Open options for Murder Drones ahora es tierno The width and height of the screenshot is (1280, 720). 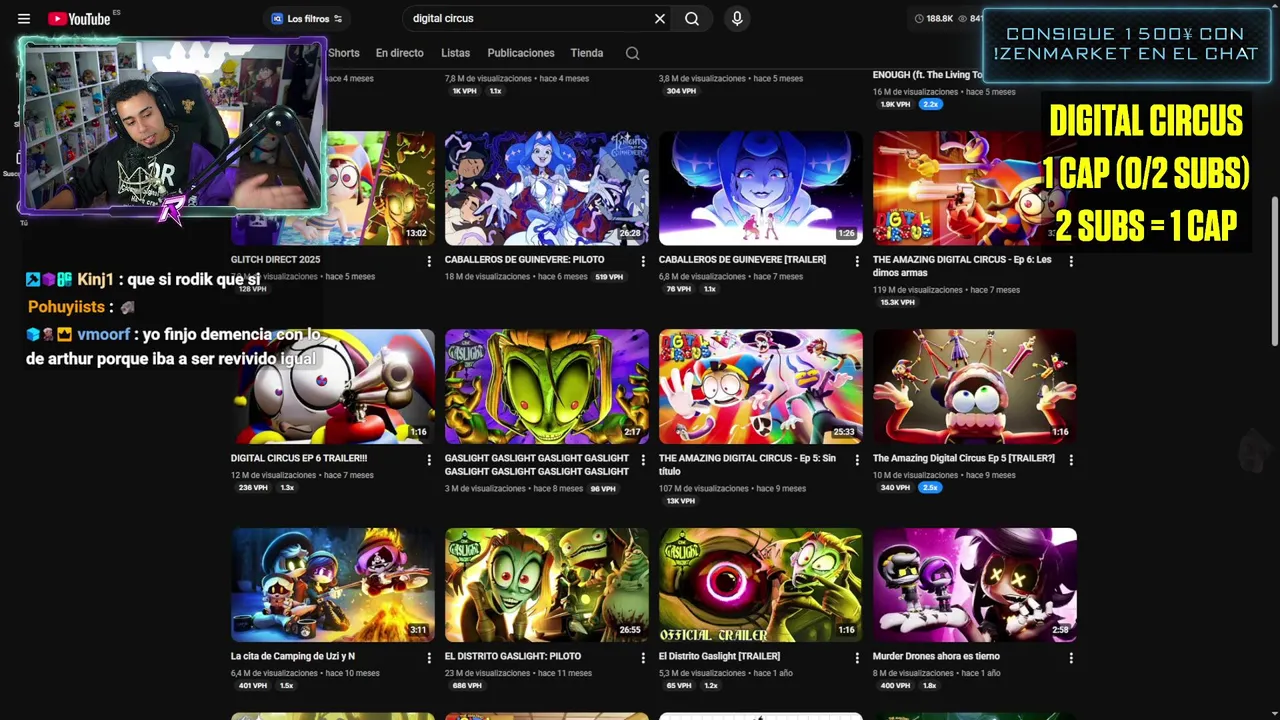coord(1071,658)
